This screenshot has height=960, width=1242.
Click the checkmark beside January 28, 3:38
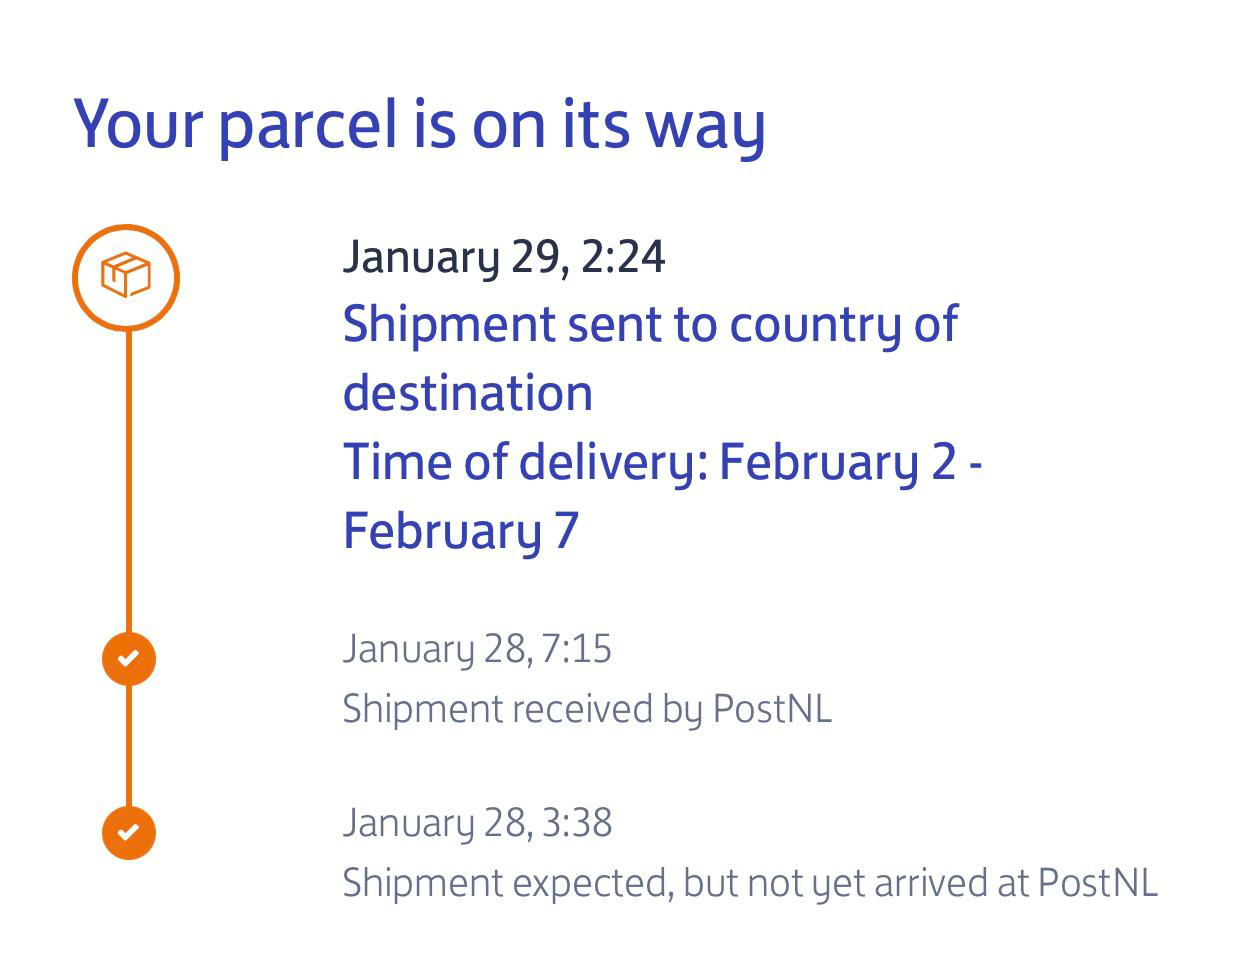click(128, 832)
